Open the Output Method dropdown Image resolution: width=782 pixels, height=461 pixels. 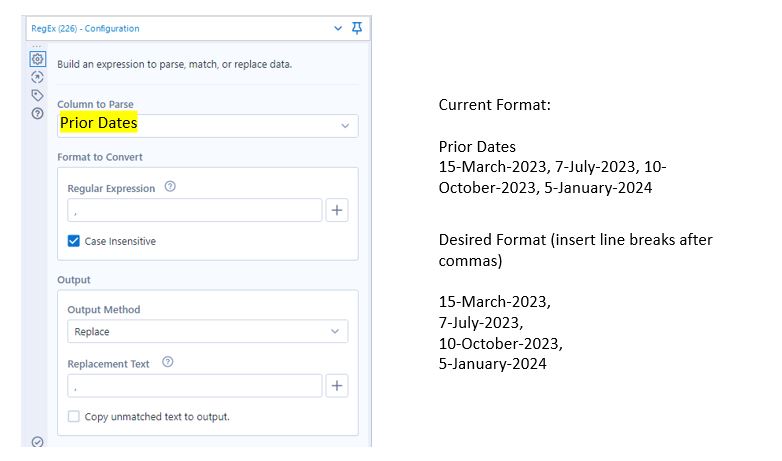[207, 331]
